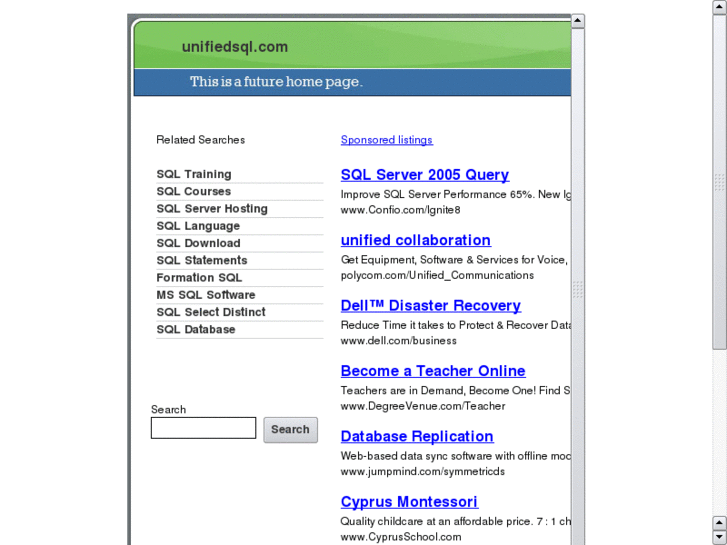Click the inner frame scroll-up arrow
The width and height of the screenshot is (727, 545).
[x=578, y=21]
